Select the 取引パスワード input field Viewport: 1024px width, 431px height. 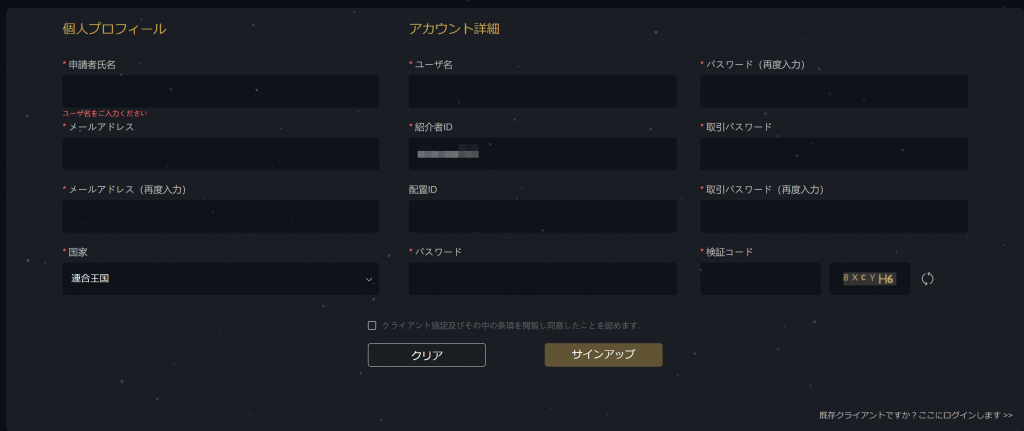[x=834, y=153]
